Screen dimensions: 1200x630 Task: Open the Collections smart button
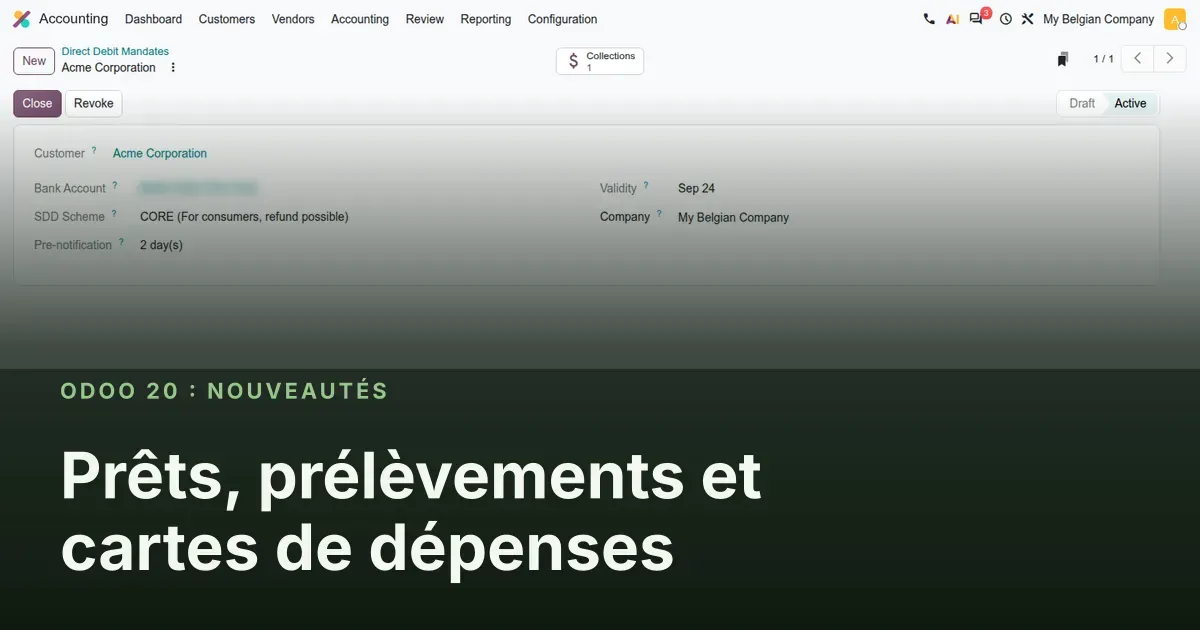point(600,61)
